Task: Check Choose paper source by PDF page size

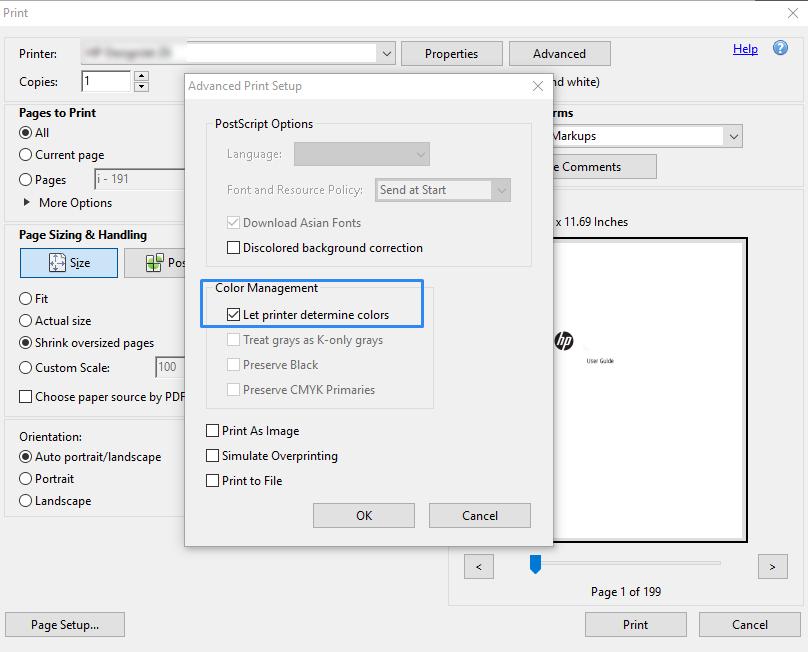Action: coord(25,396)
